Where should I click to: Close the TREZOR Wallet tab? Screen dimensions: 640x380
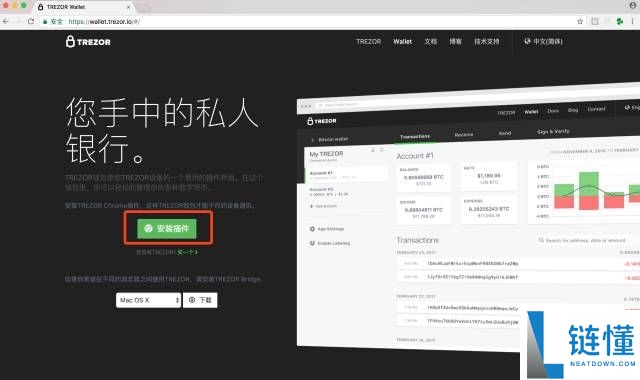coord(129,7)
